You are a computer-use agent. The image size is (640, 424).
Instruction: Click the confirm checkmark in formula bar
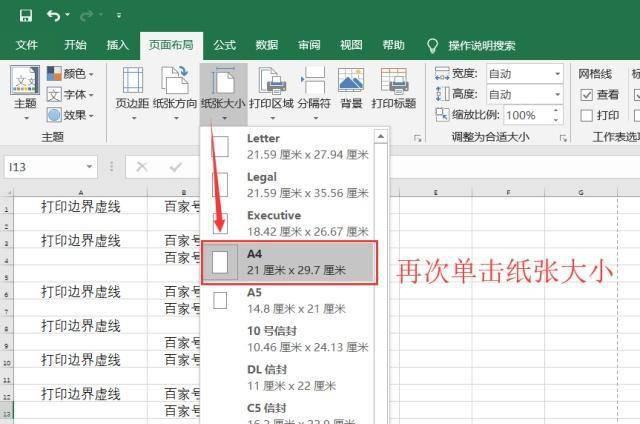(x=176, y=167)
